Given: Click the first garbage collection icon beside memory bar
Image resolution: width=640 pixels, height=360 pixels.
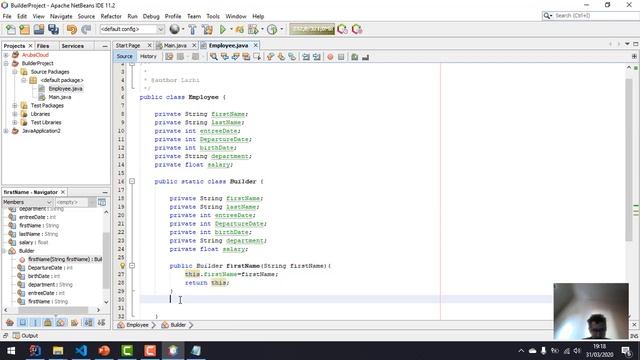Looking at the screenshot, I should (x=342, y=29).
